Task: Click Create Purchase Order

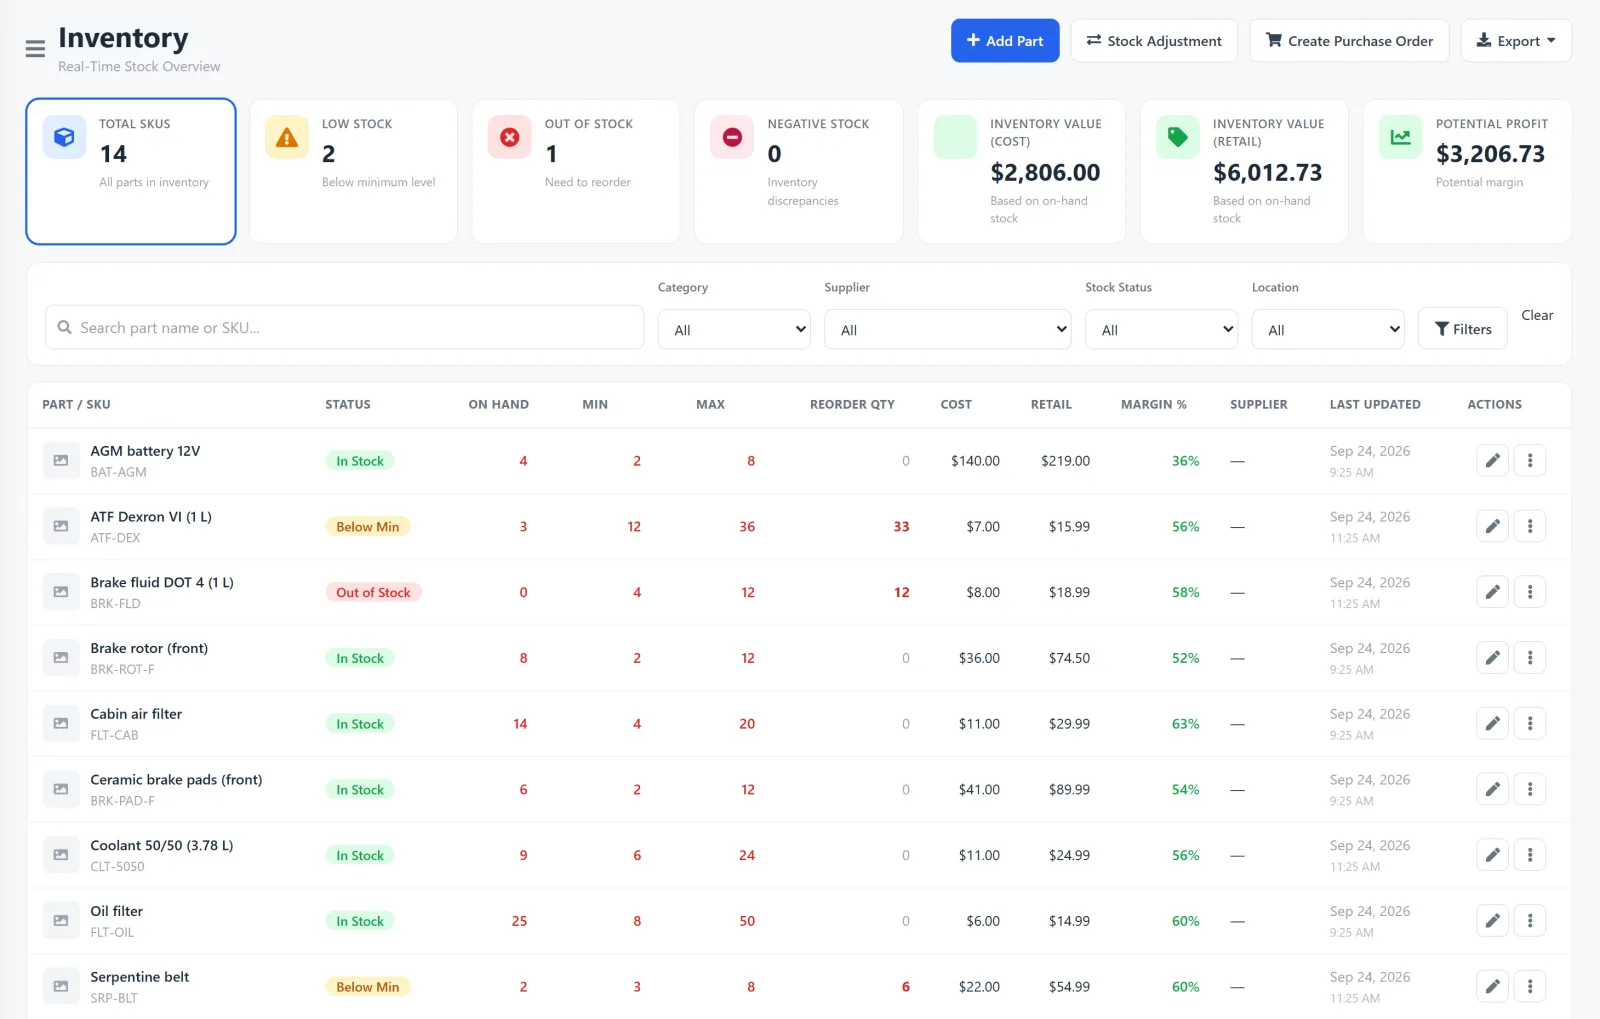Action: coord(1349,41)
